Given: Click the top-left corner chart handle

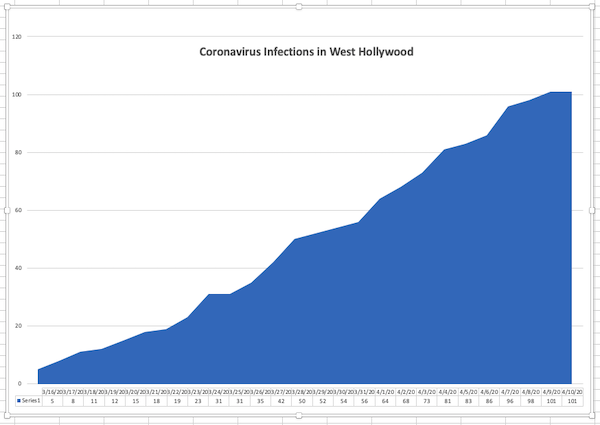Looking at the screenshot, I should coord(7,7).
